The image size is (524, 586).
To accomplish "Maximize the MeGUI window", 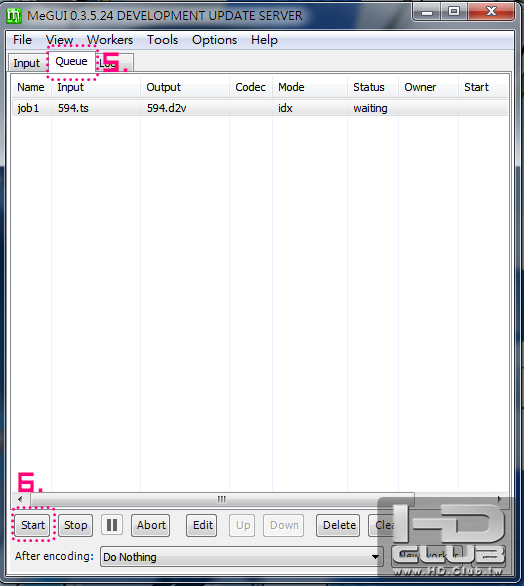I will pyautogui.click(x=454, y=12).
